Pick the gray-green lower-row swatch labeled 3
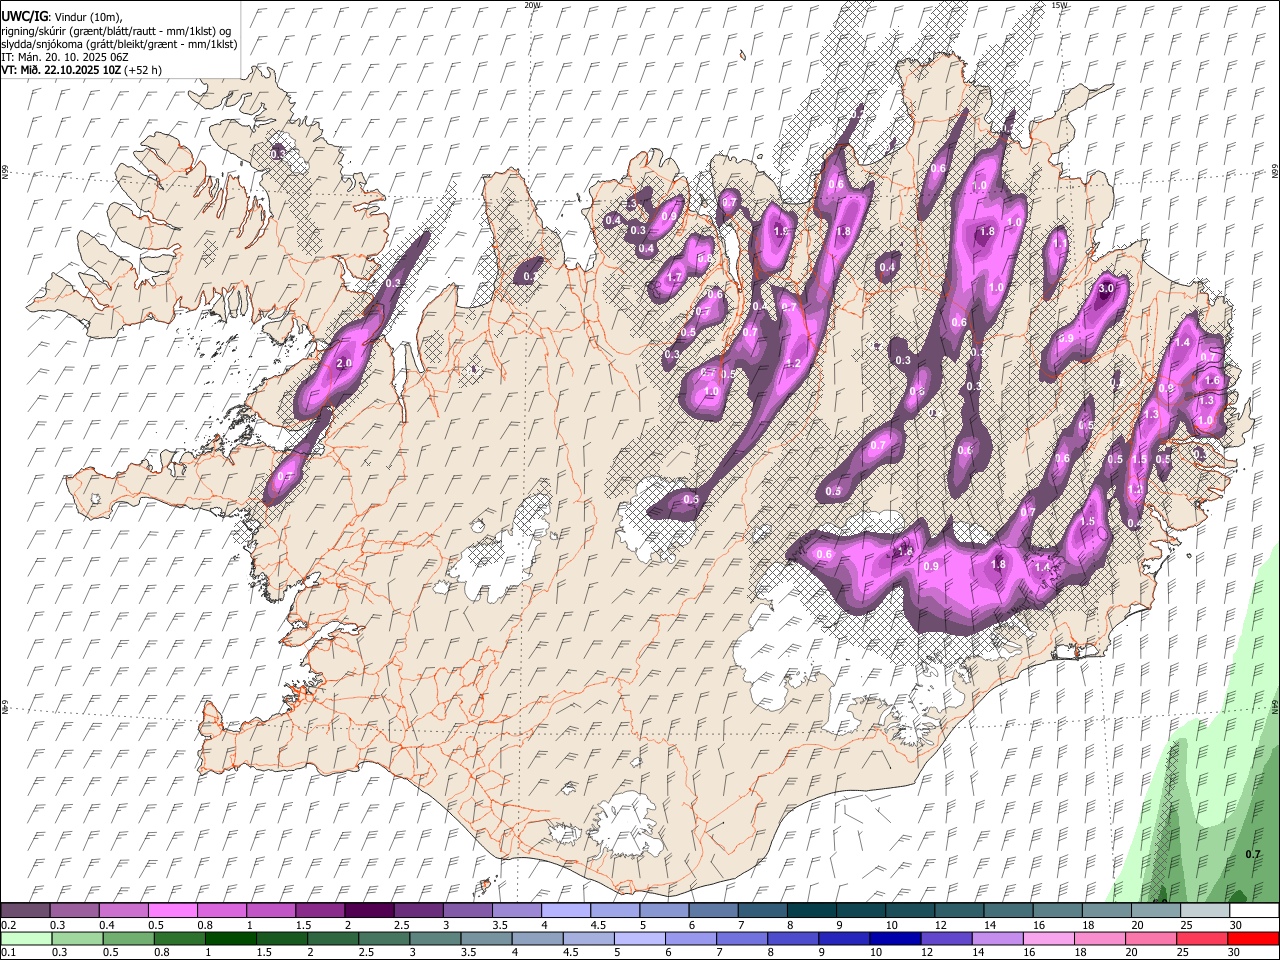 tap(434, 937)
